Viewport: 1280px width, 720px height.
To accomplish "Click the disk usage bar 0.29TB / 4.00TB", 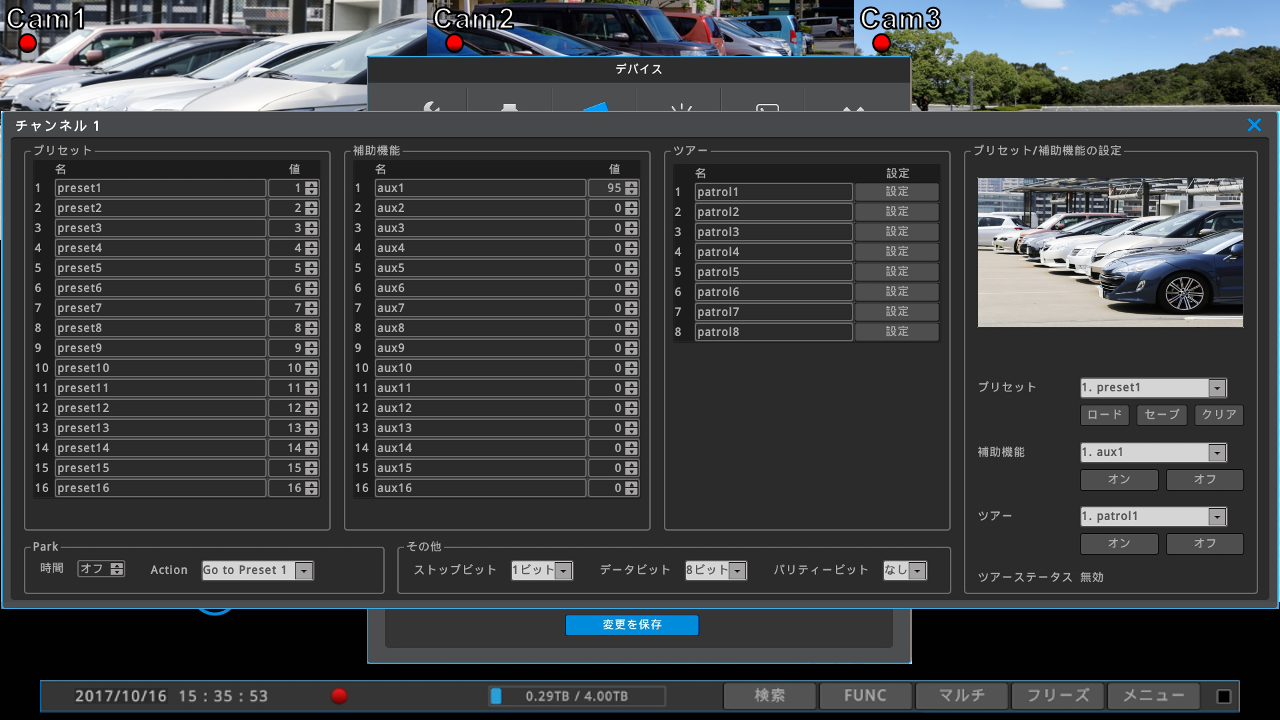I will click(x=577, y=696).
